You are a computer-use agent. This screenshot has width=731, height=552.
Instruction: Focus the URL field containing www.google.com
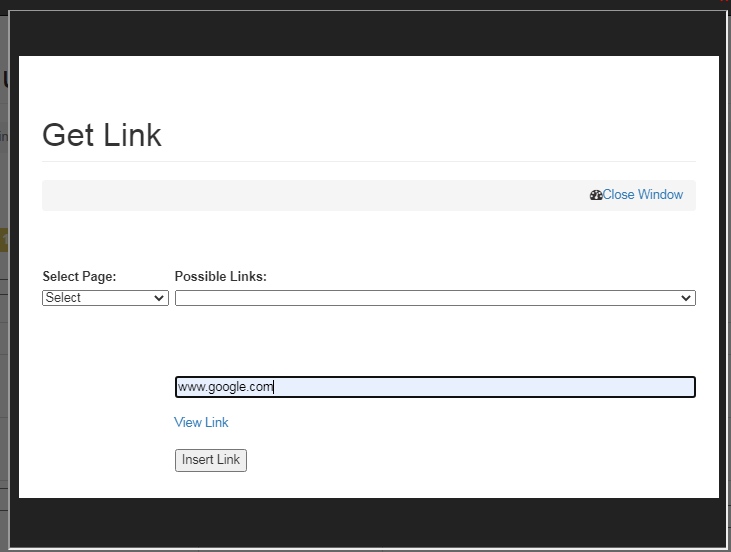point(434,387)
